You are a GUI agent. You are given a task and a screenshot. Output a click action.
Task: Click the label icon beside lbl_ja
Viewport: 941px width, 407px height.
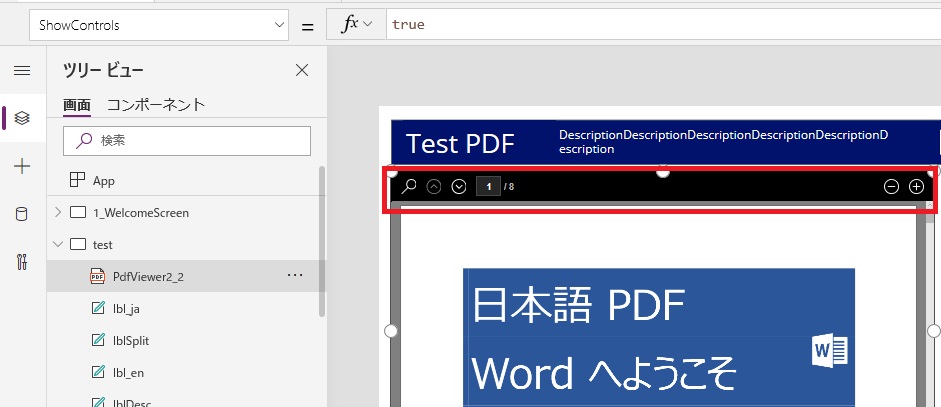click(97, 309)
